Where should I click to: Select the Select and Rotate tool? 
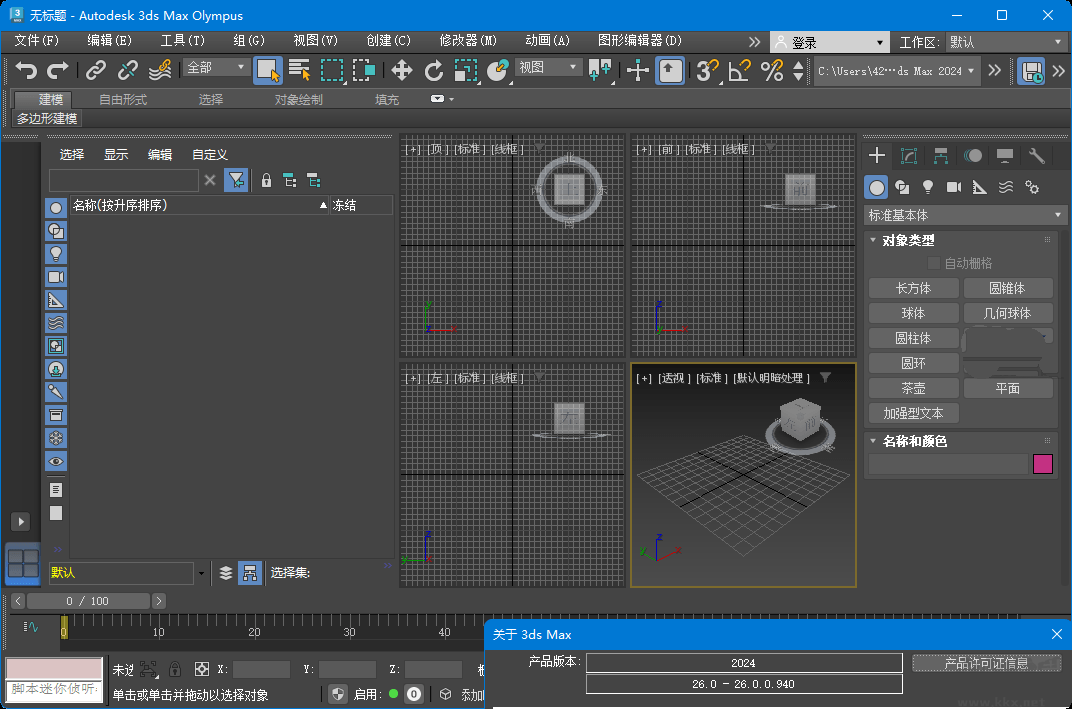pyautogui.click(x=436, y=71)
